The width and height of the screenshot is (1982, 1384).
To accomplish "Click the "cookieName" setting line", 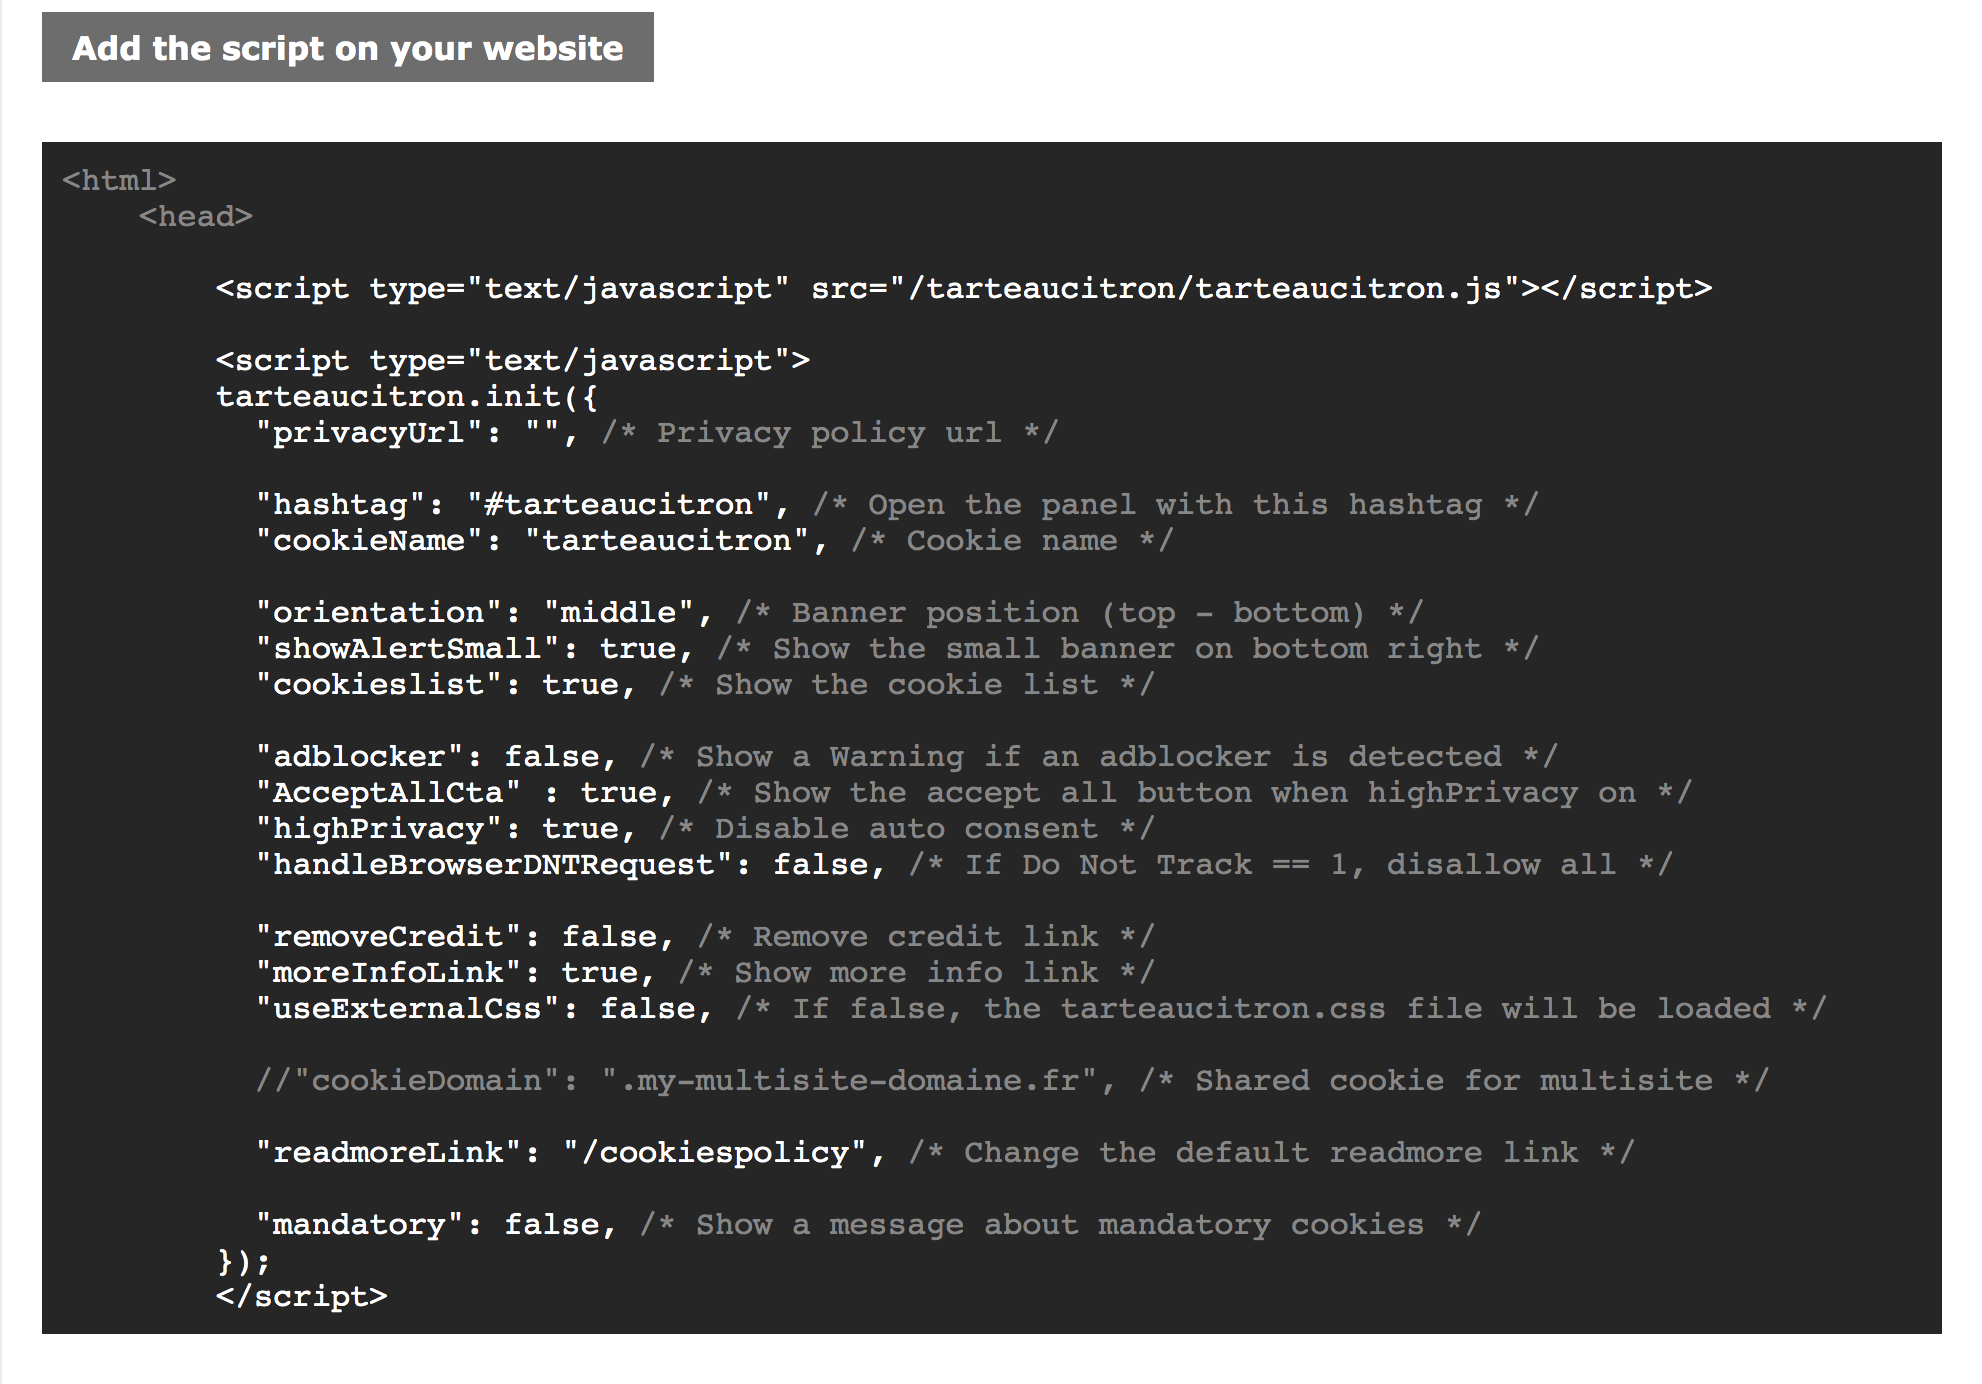I will click(714, 540).
